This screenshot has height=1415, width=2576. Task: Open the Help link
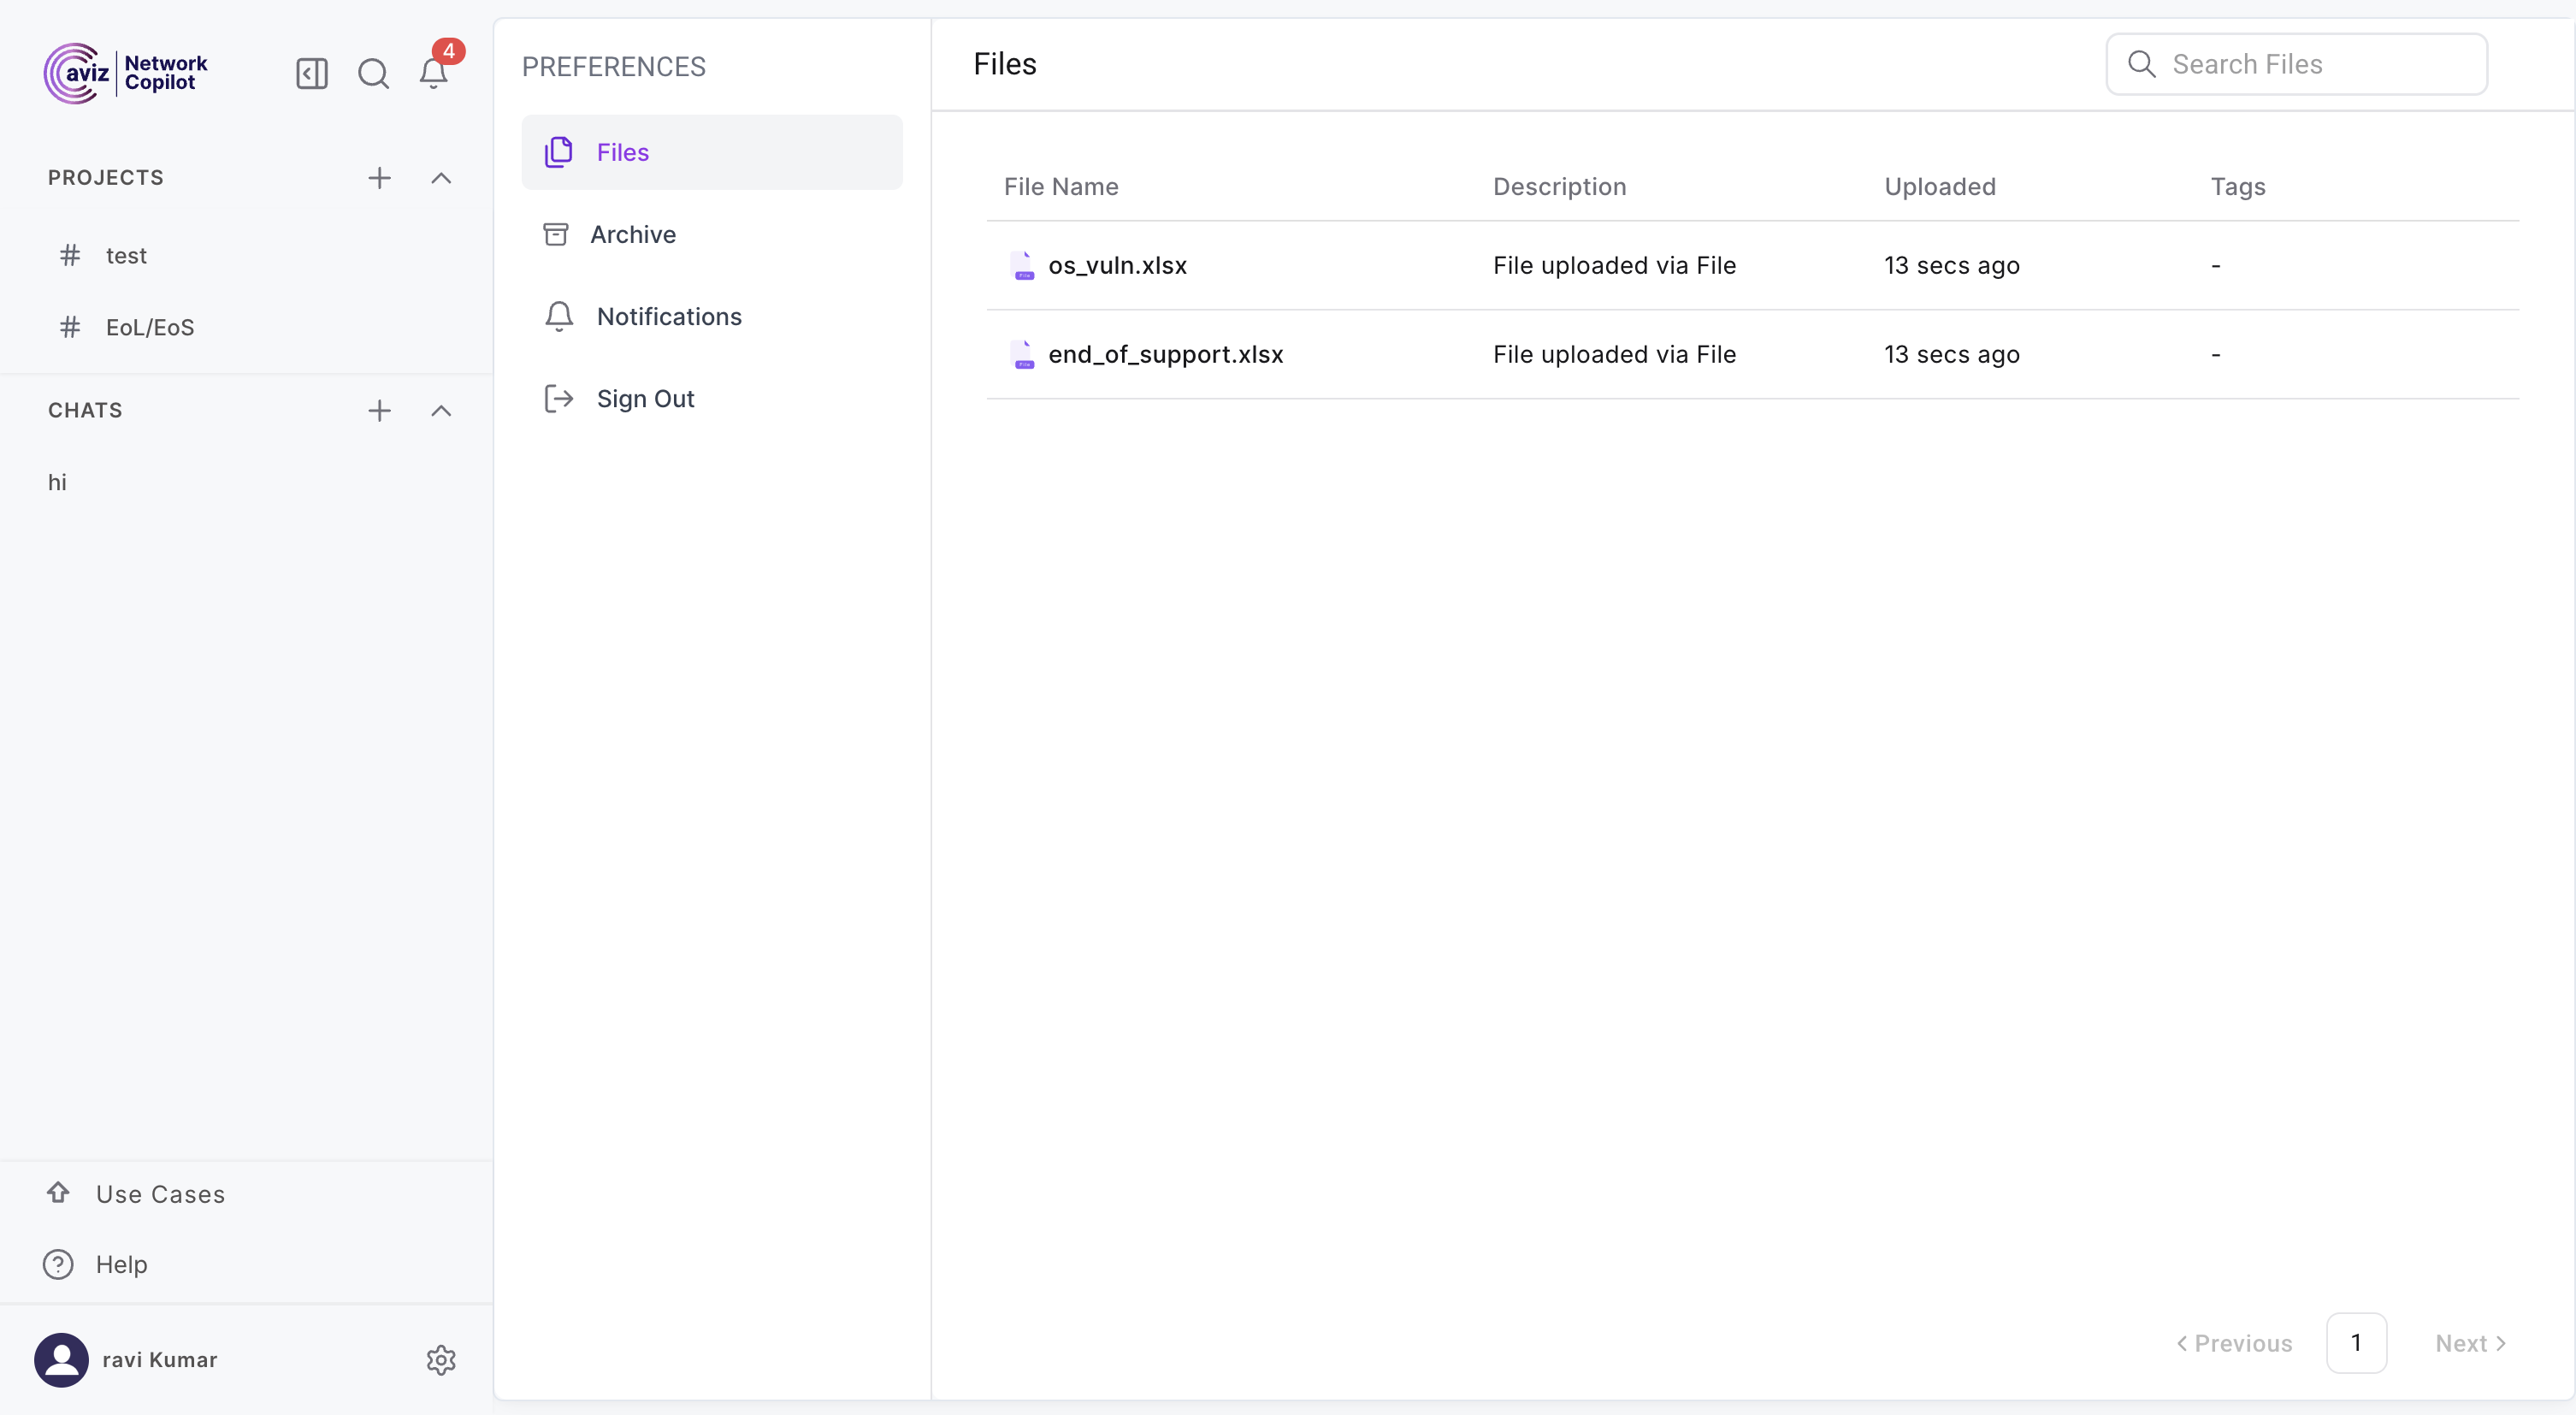121,1264
